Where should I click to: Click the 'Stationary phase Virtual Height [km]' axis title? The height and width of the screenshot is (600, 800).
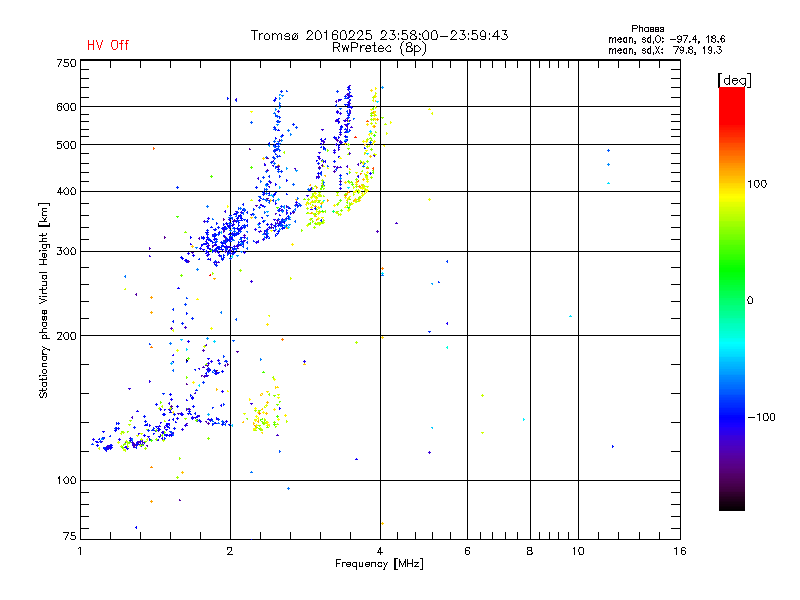tap(44, 301)
